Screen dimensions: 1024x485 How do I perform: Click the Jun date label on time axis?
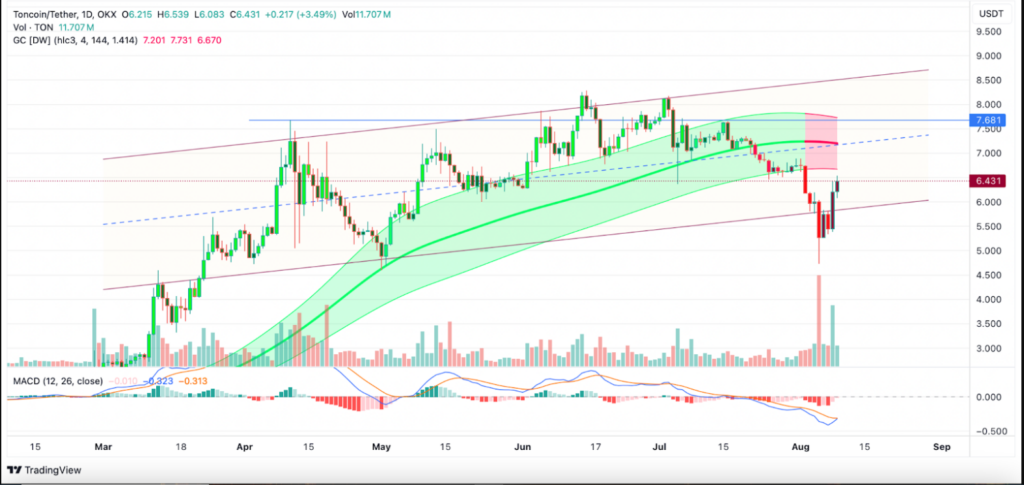pyautogui.click(x=524, y=447)
